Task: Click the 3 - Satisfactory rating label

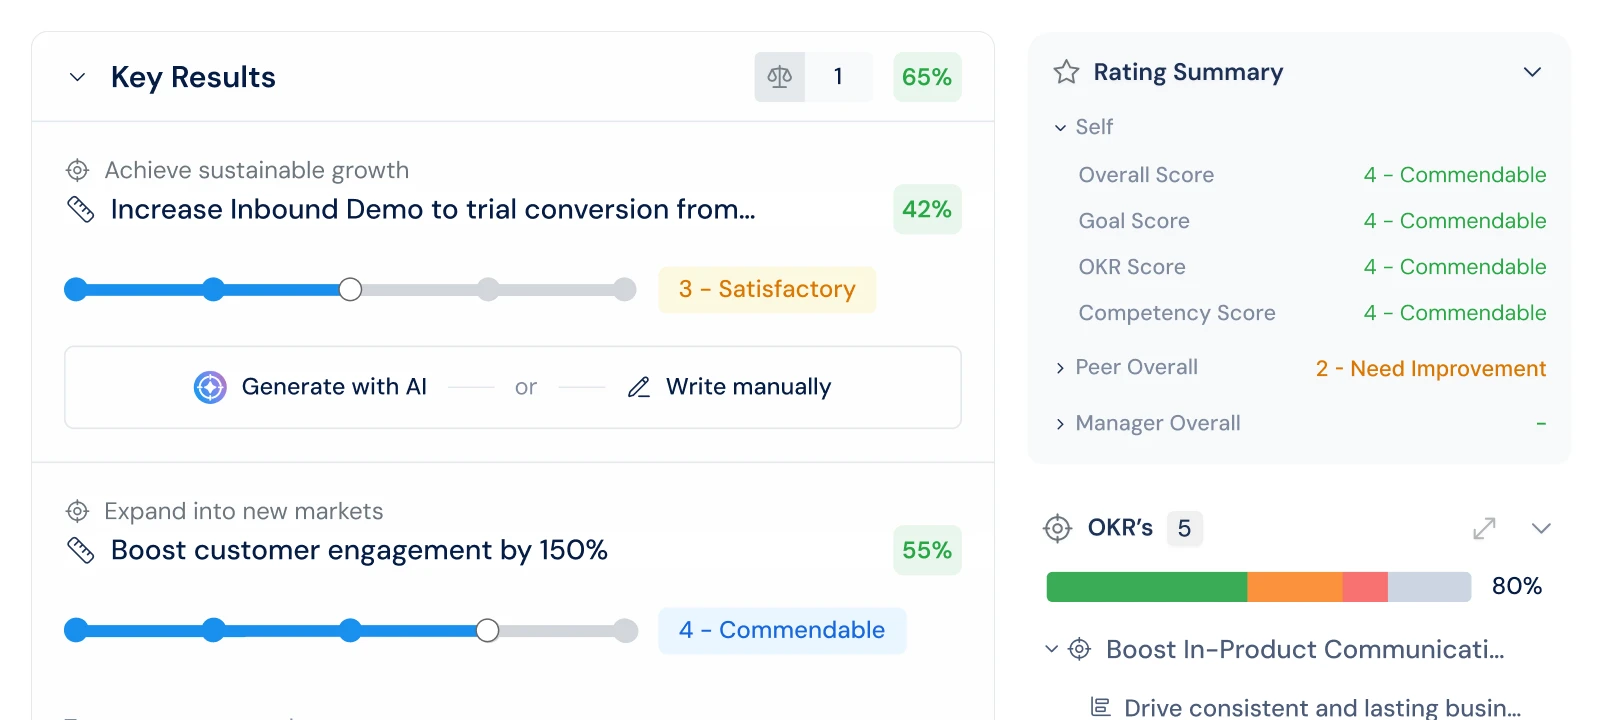Action: 767,290
